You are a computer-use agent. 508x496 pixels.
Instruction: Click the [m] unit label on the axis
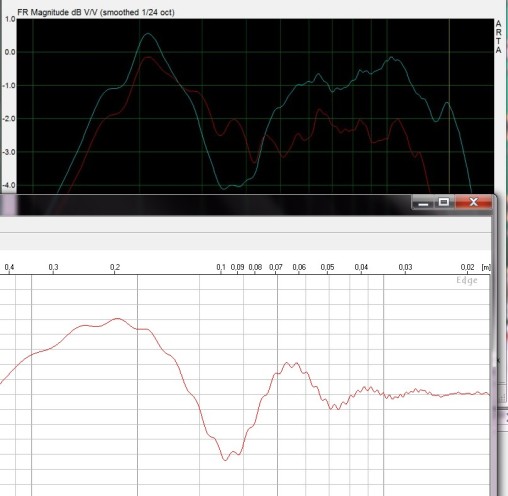pos(486,267)
